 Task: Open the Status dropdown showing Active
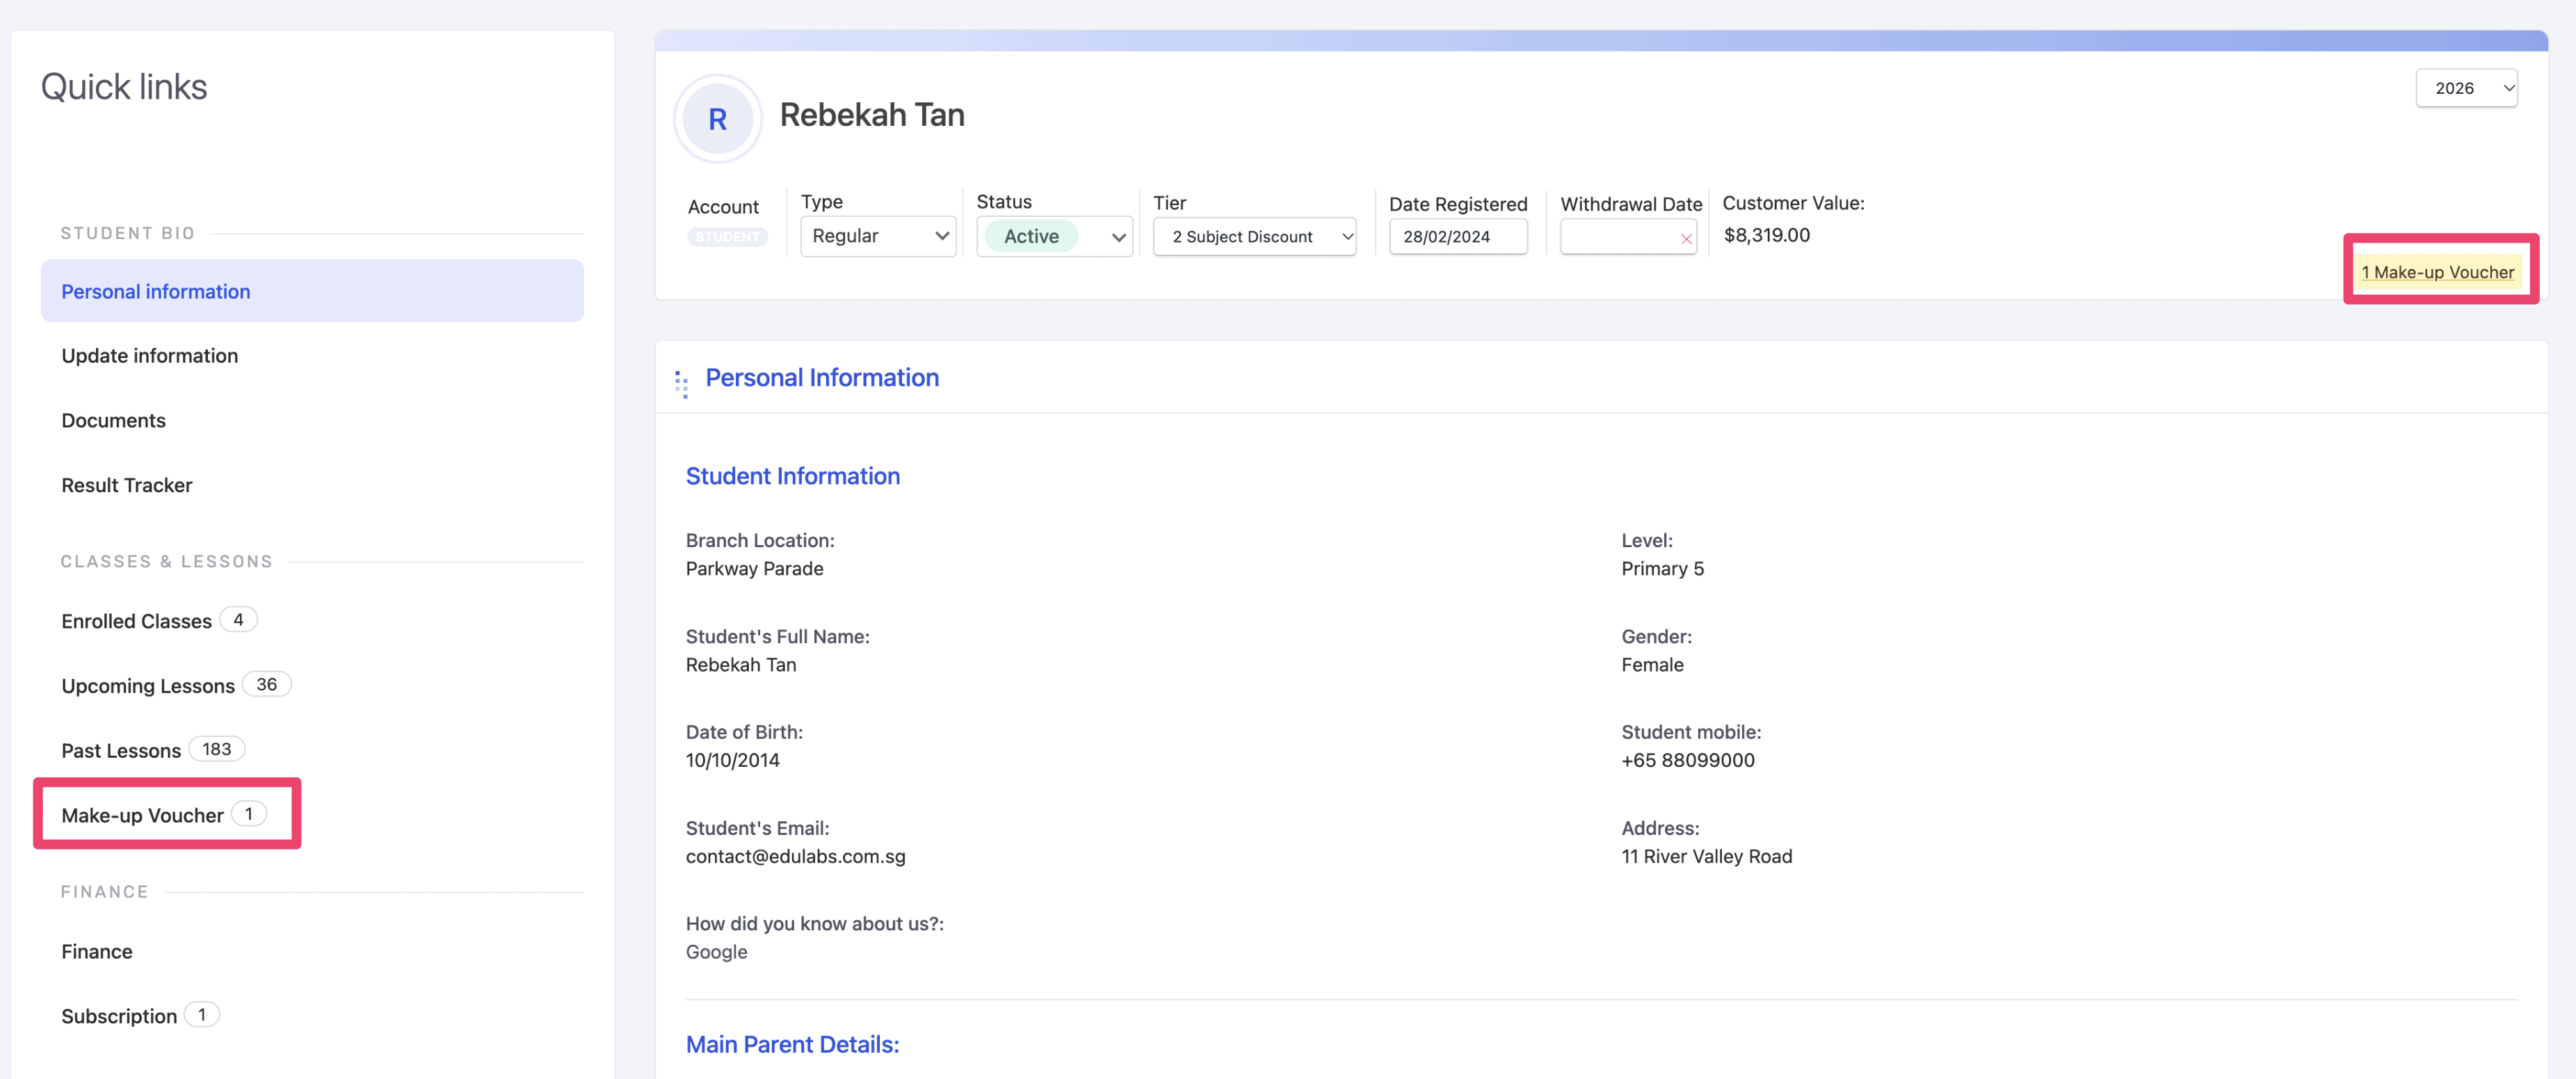click(1054, 236)
